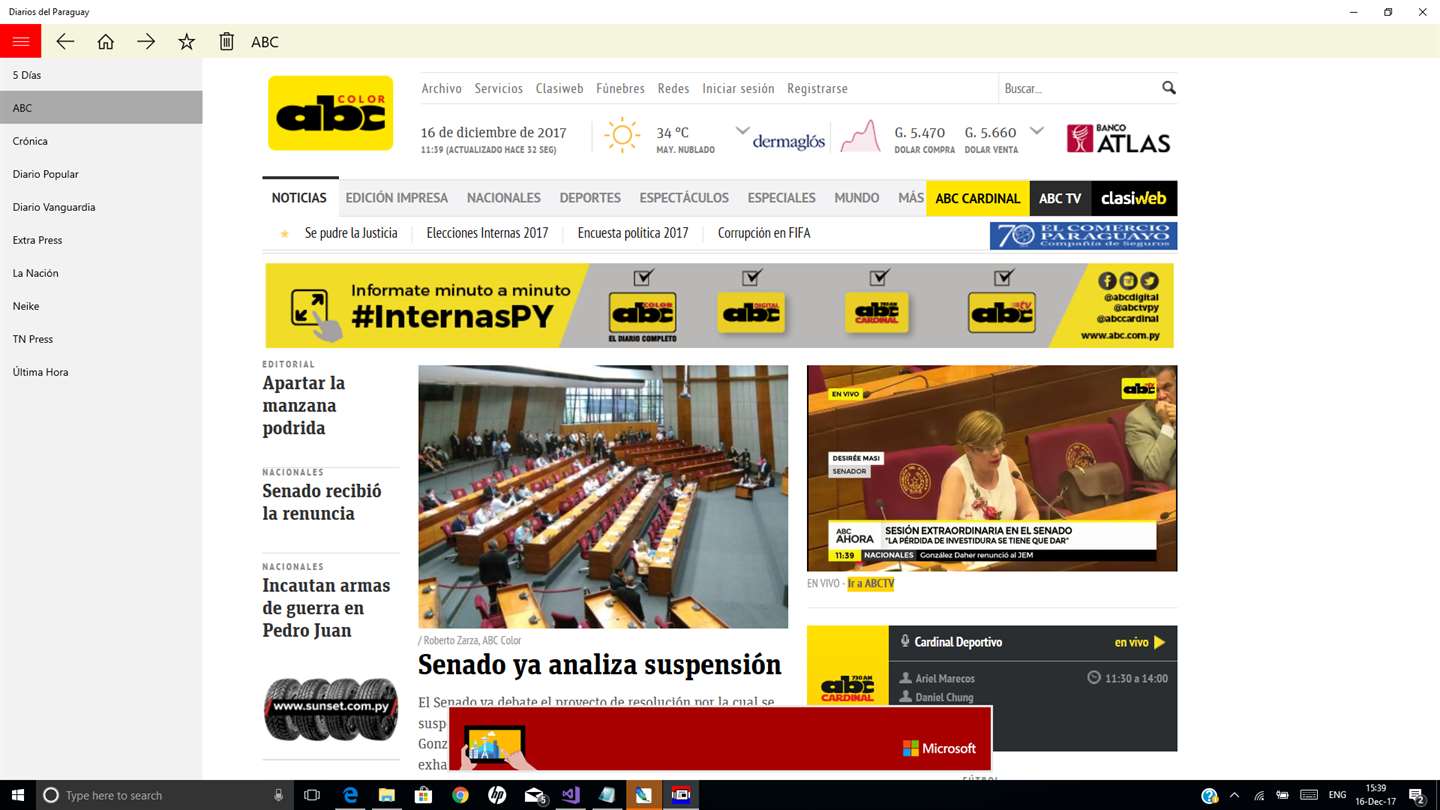Show hidden system tray icons
1440x810 pixels.
pyautogui.click(x=1234, y=795)
